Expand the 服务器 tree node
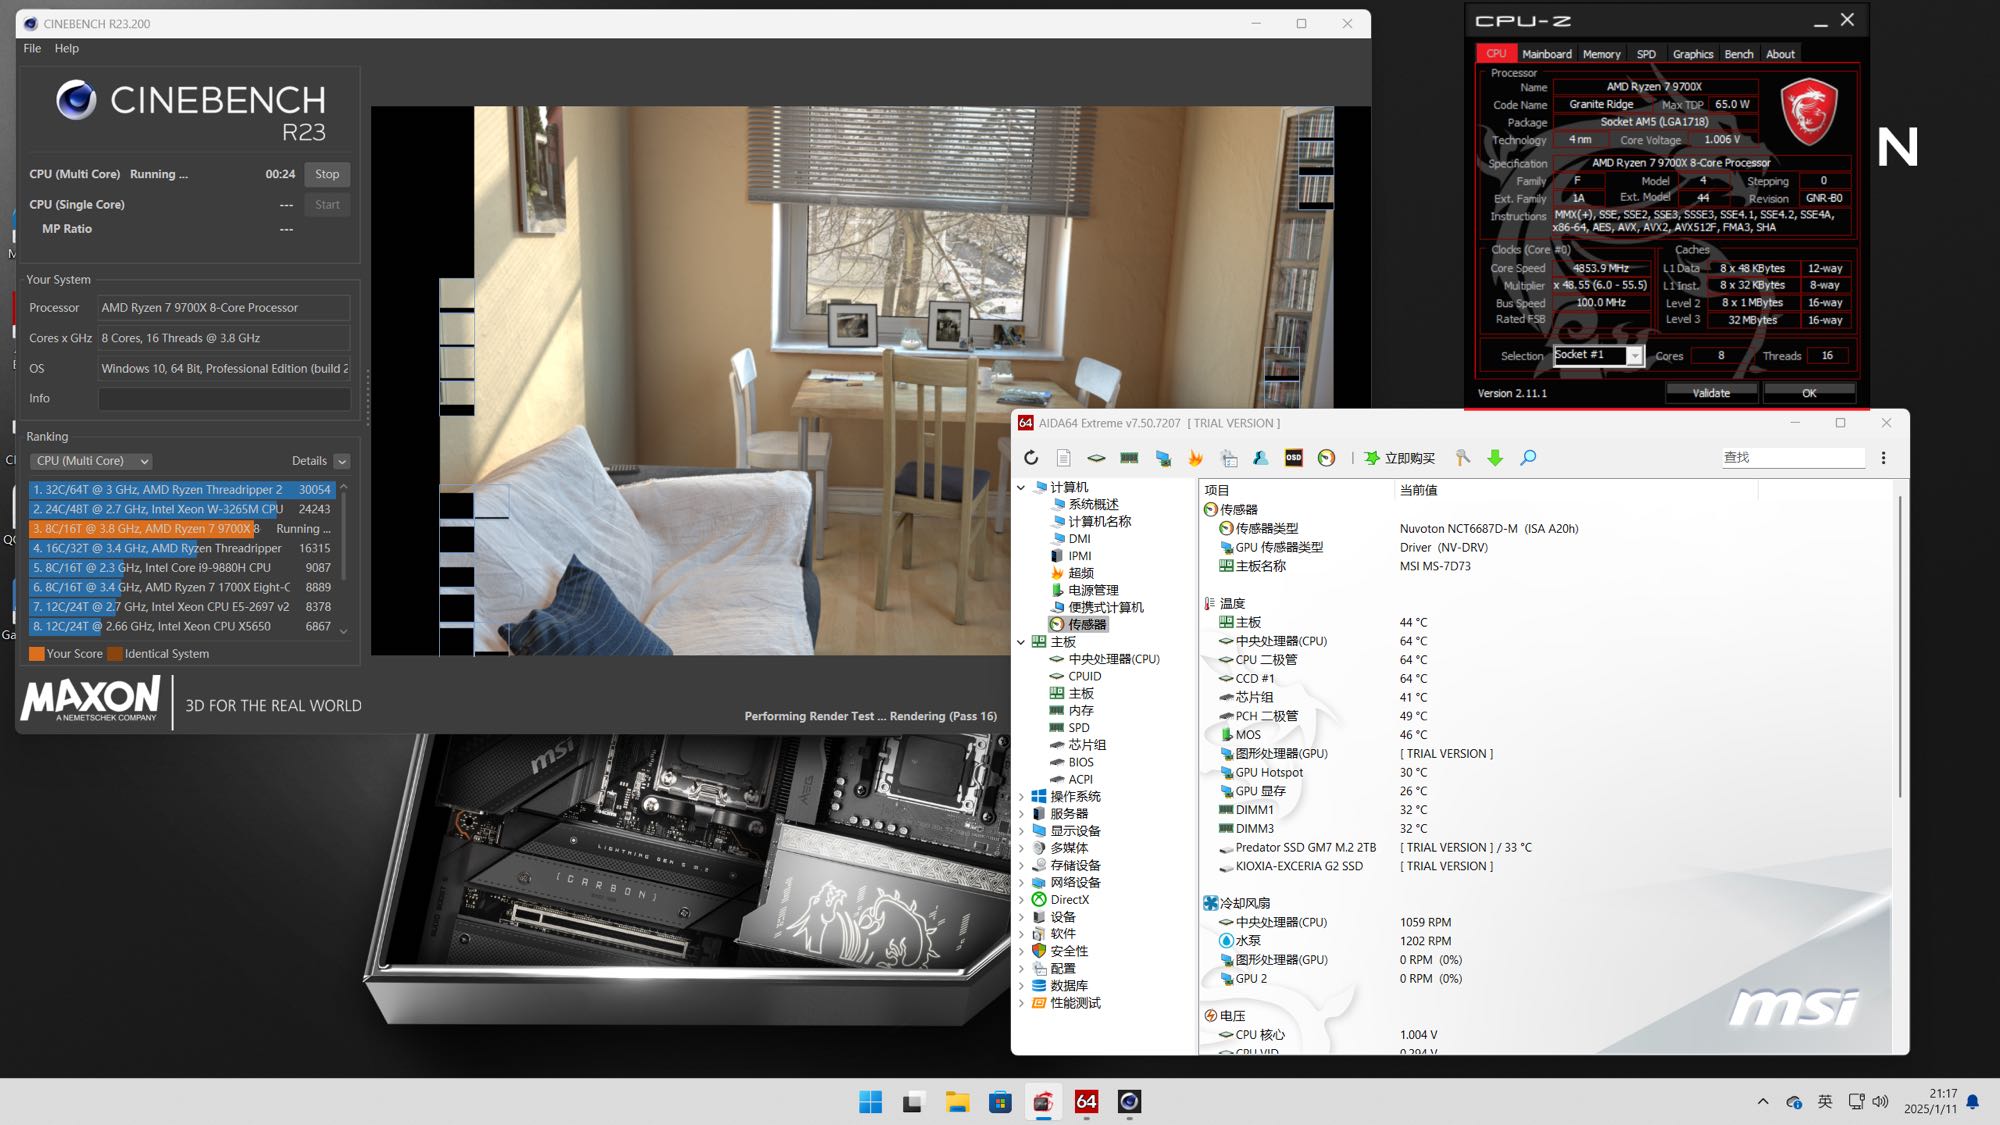 point(1021,814)
